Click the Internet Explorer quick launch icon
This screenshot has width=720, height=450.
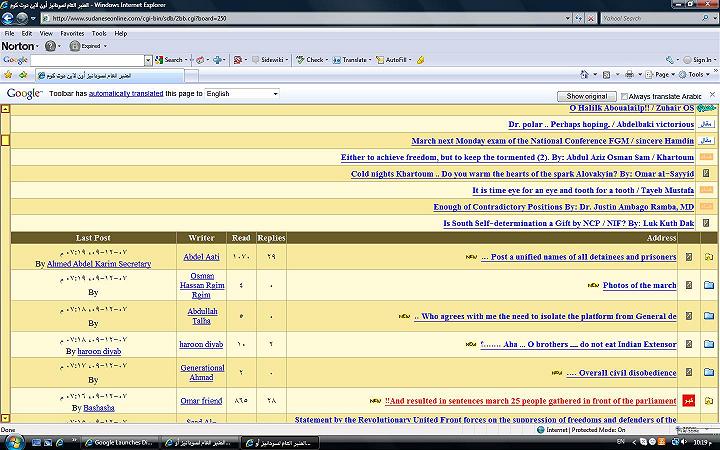pos(60,443)
